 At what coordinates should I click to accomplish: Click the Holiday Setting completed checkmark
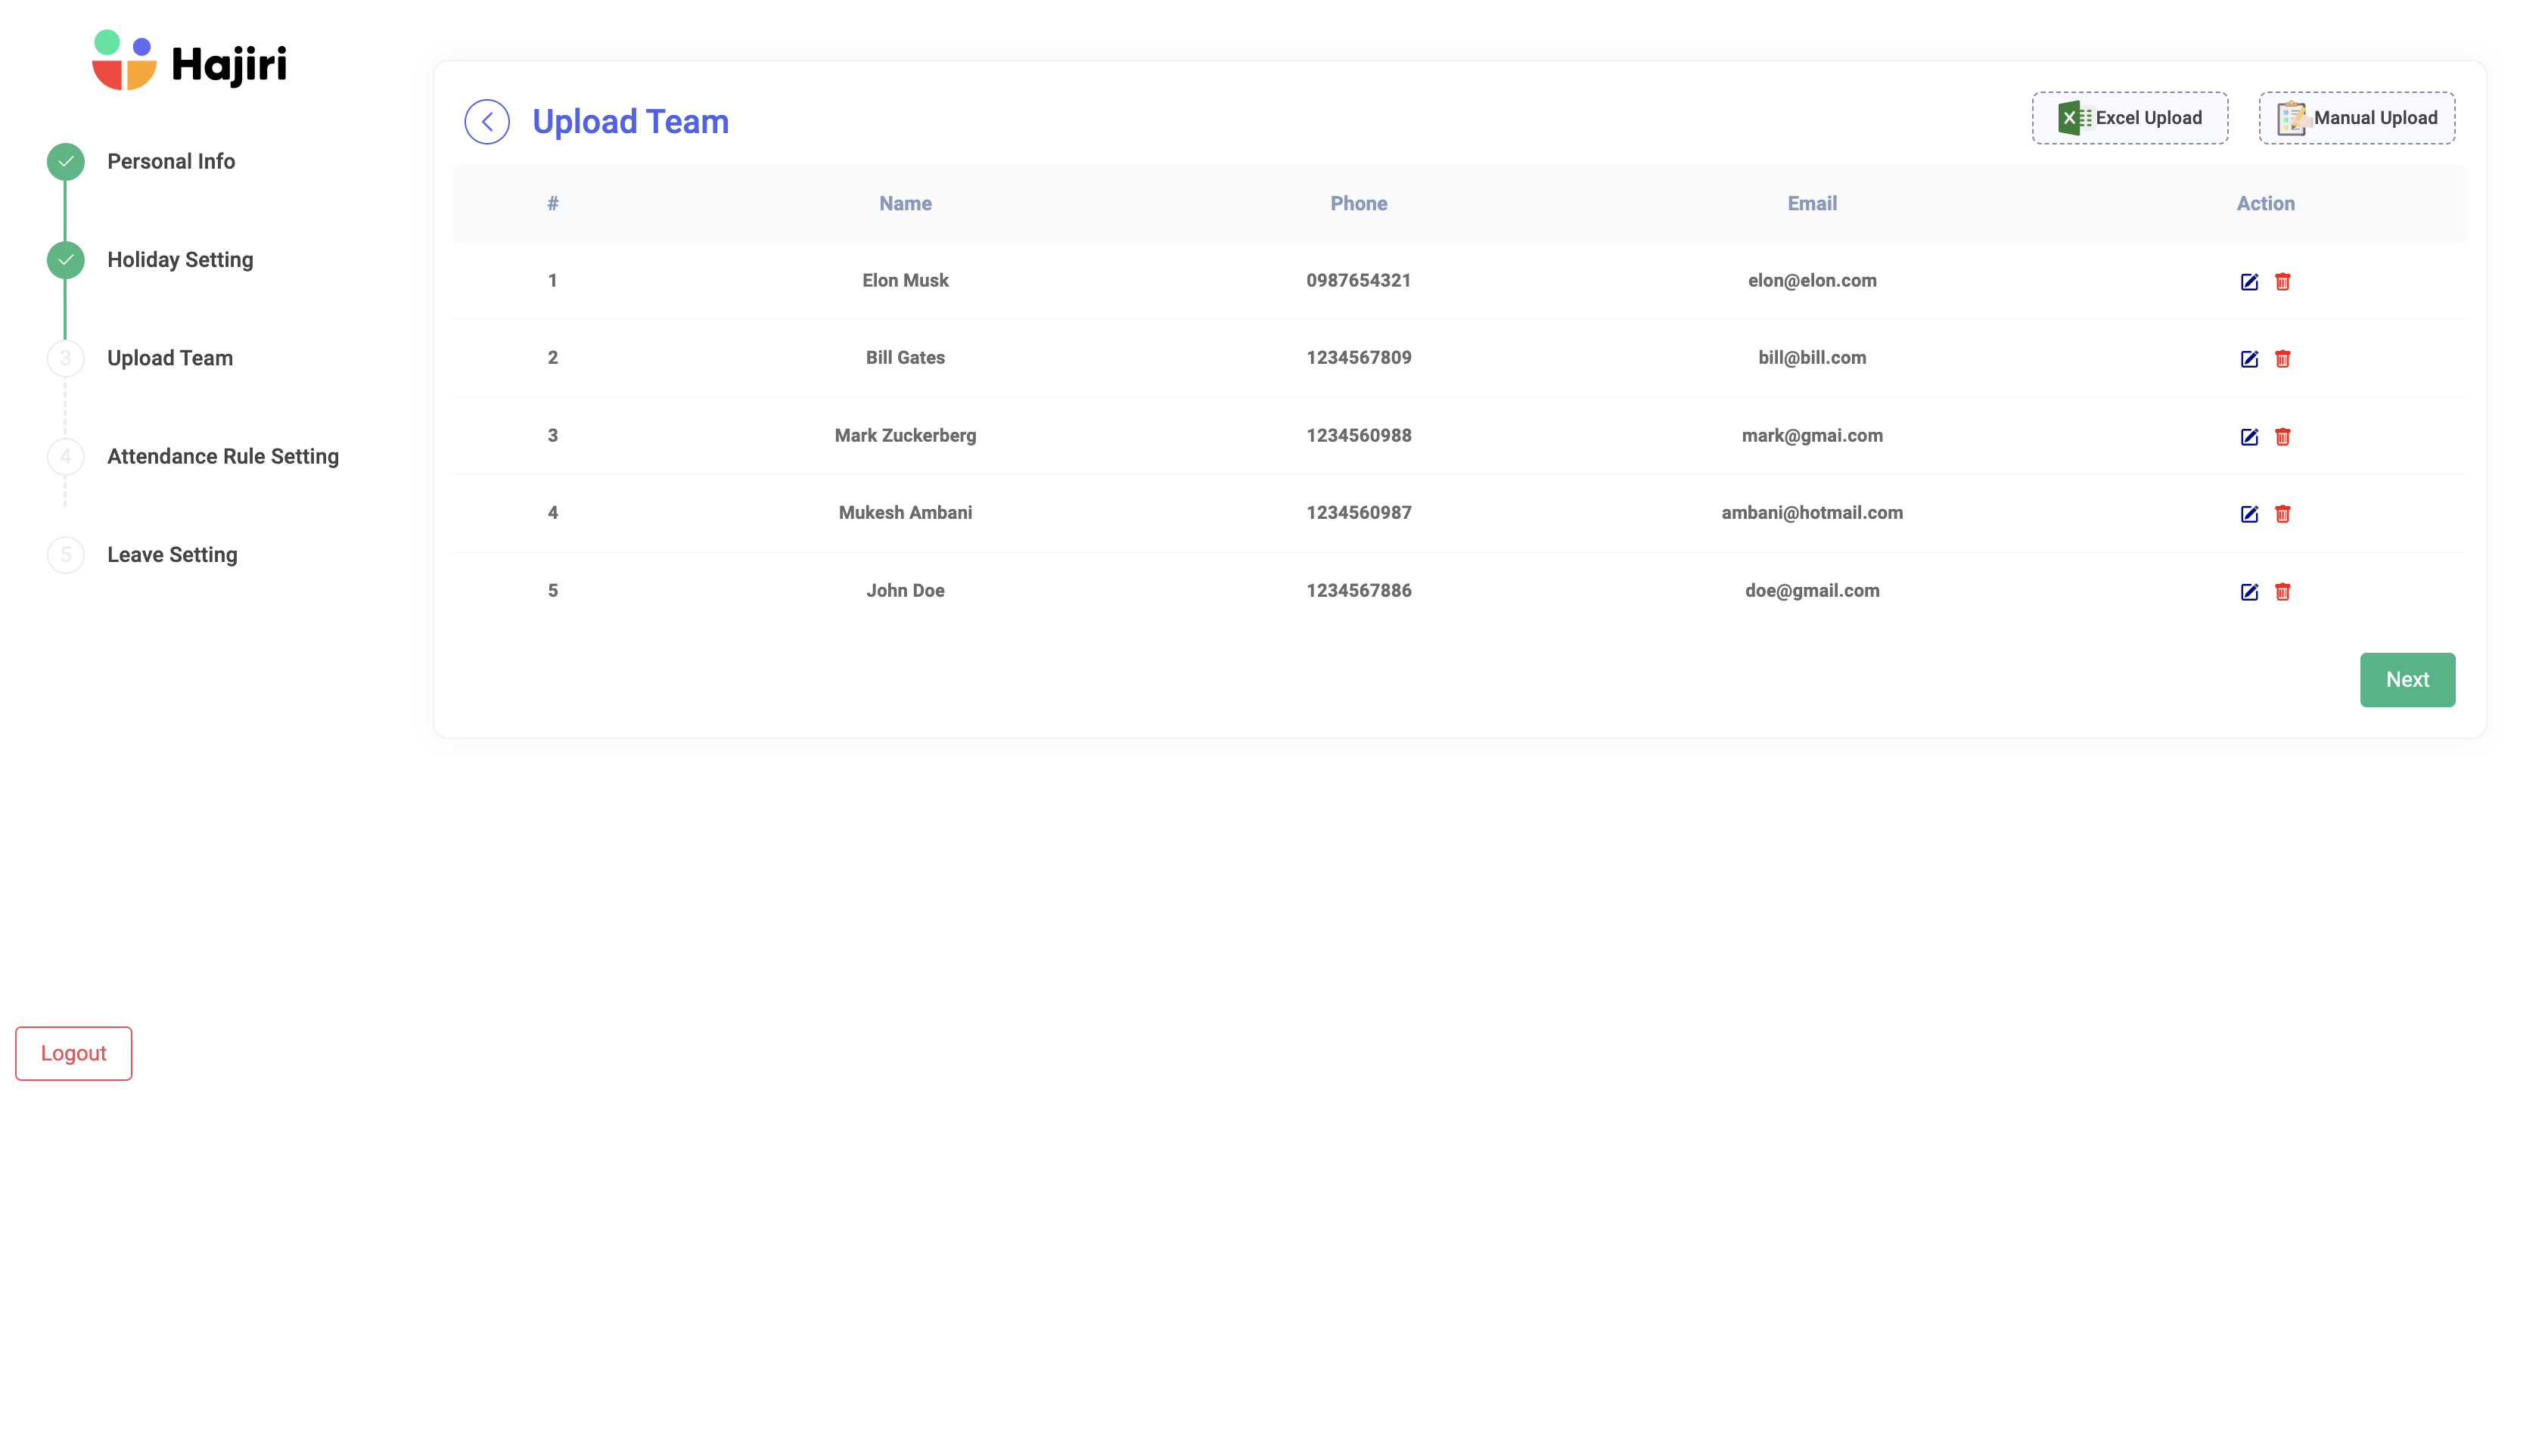[66, 260]
